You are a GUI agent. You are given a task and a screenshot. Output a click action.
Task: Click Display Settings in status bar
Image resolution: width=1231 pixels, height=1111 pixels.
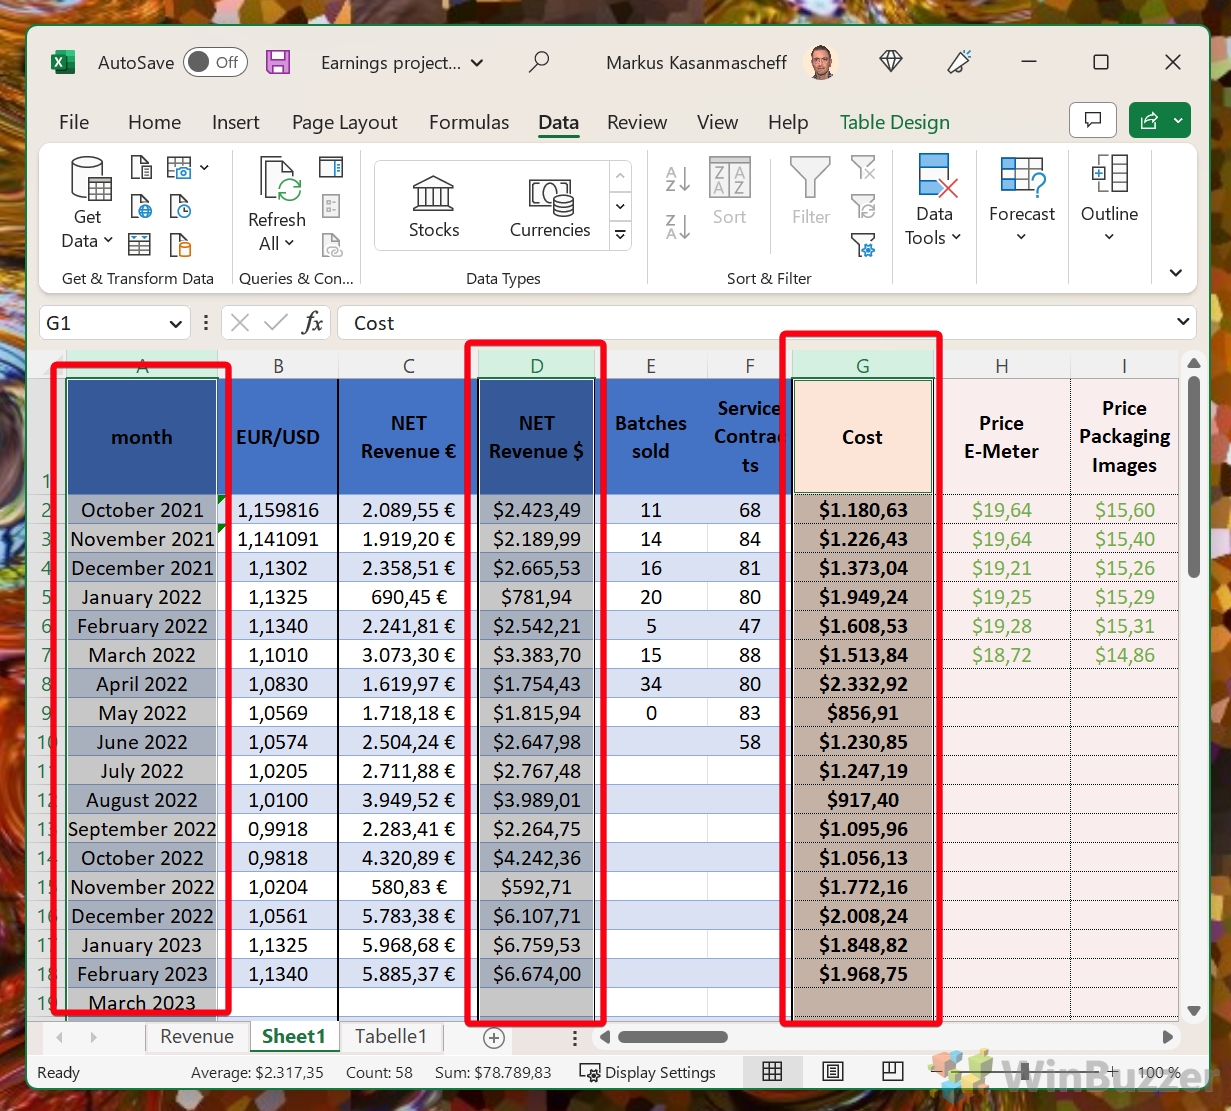point(648,1072)
